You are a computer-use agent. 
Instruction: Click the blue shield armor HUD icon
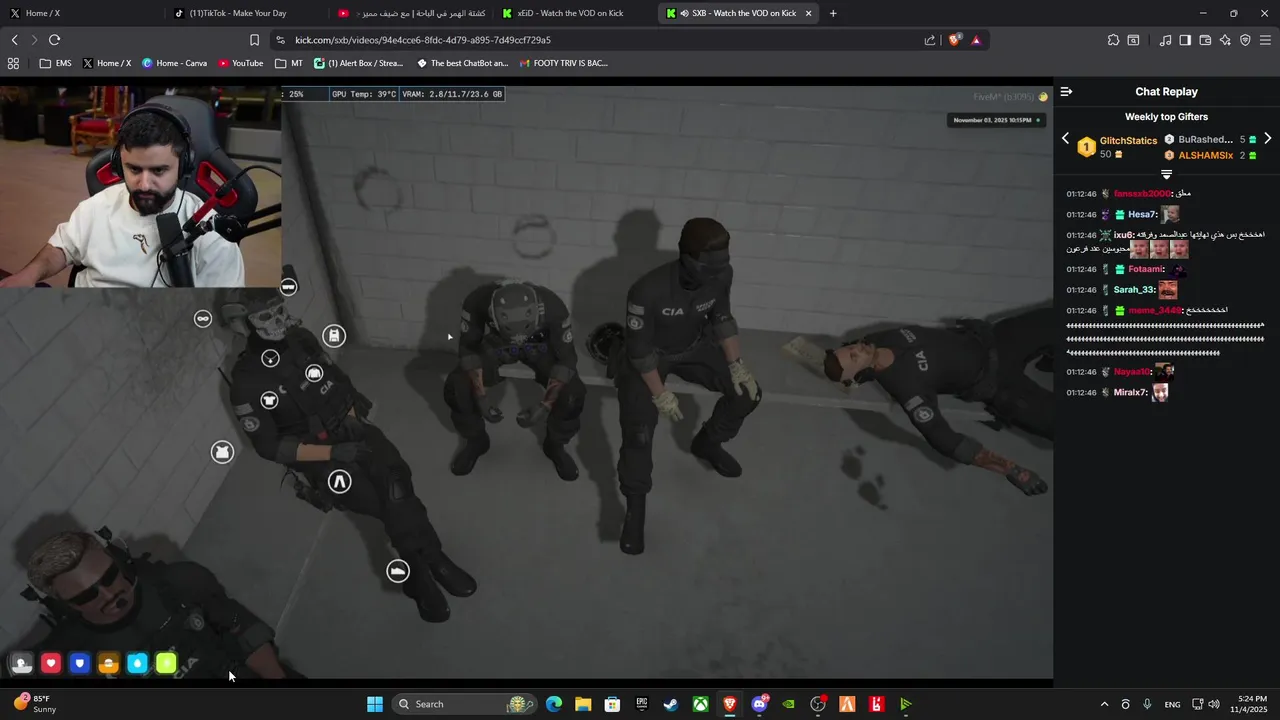point(80,663)
